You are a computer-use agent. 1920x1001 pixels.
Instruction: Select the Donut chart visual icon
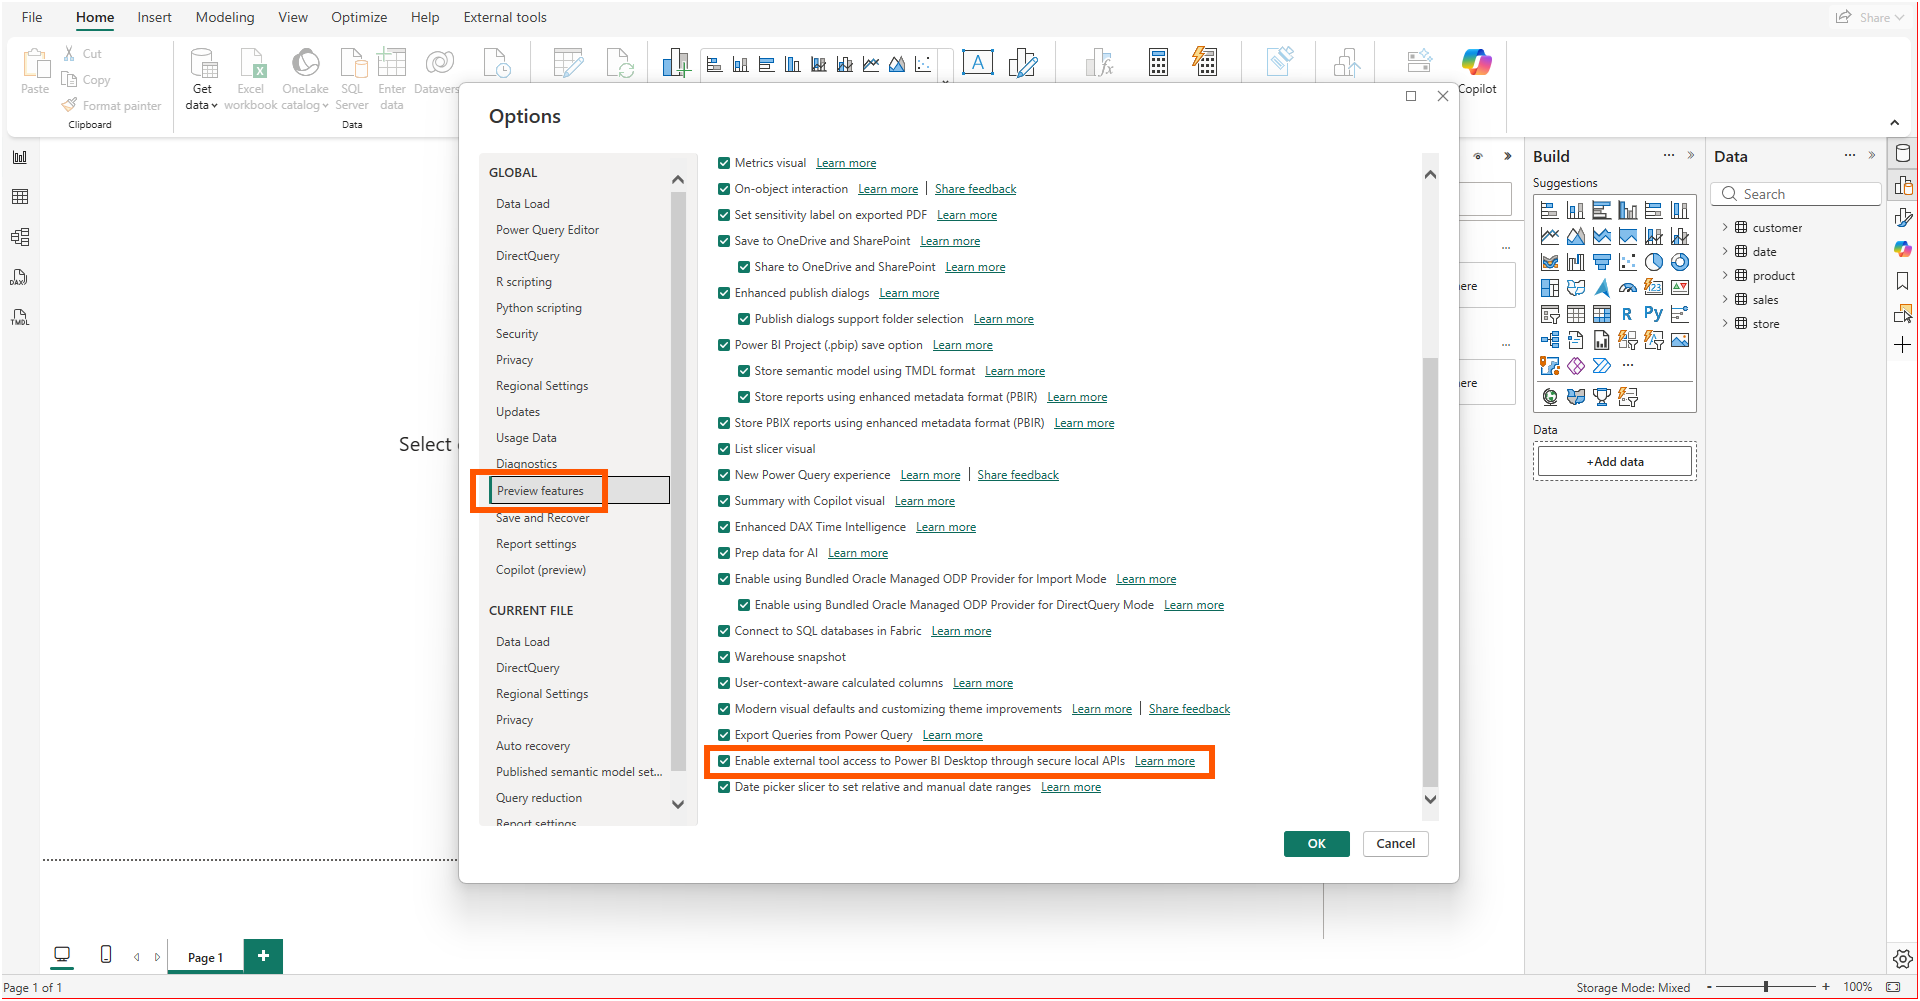click(x=1680, y=262)
